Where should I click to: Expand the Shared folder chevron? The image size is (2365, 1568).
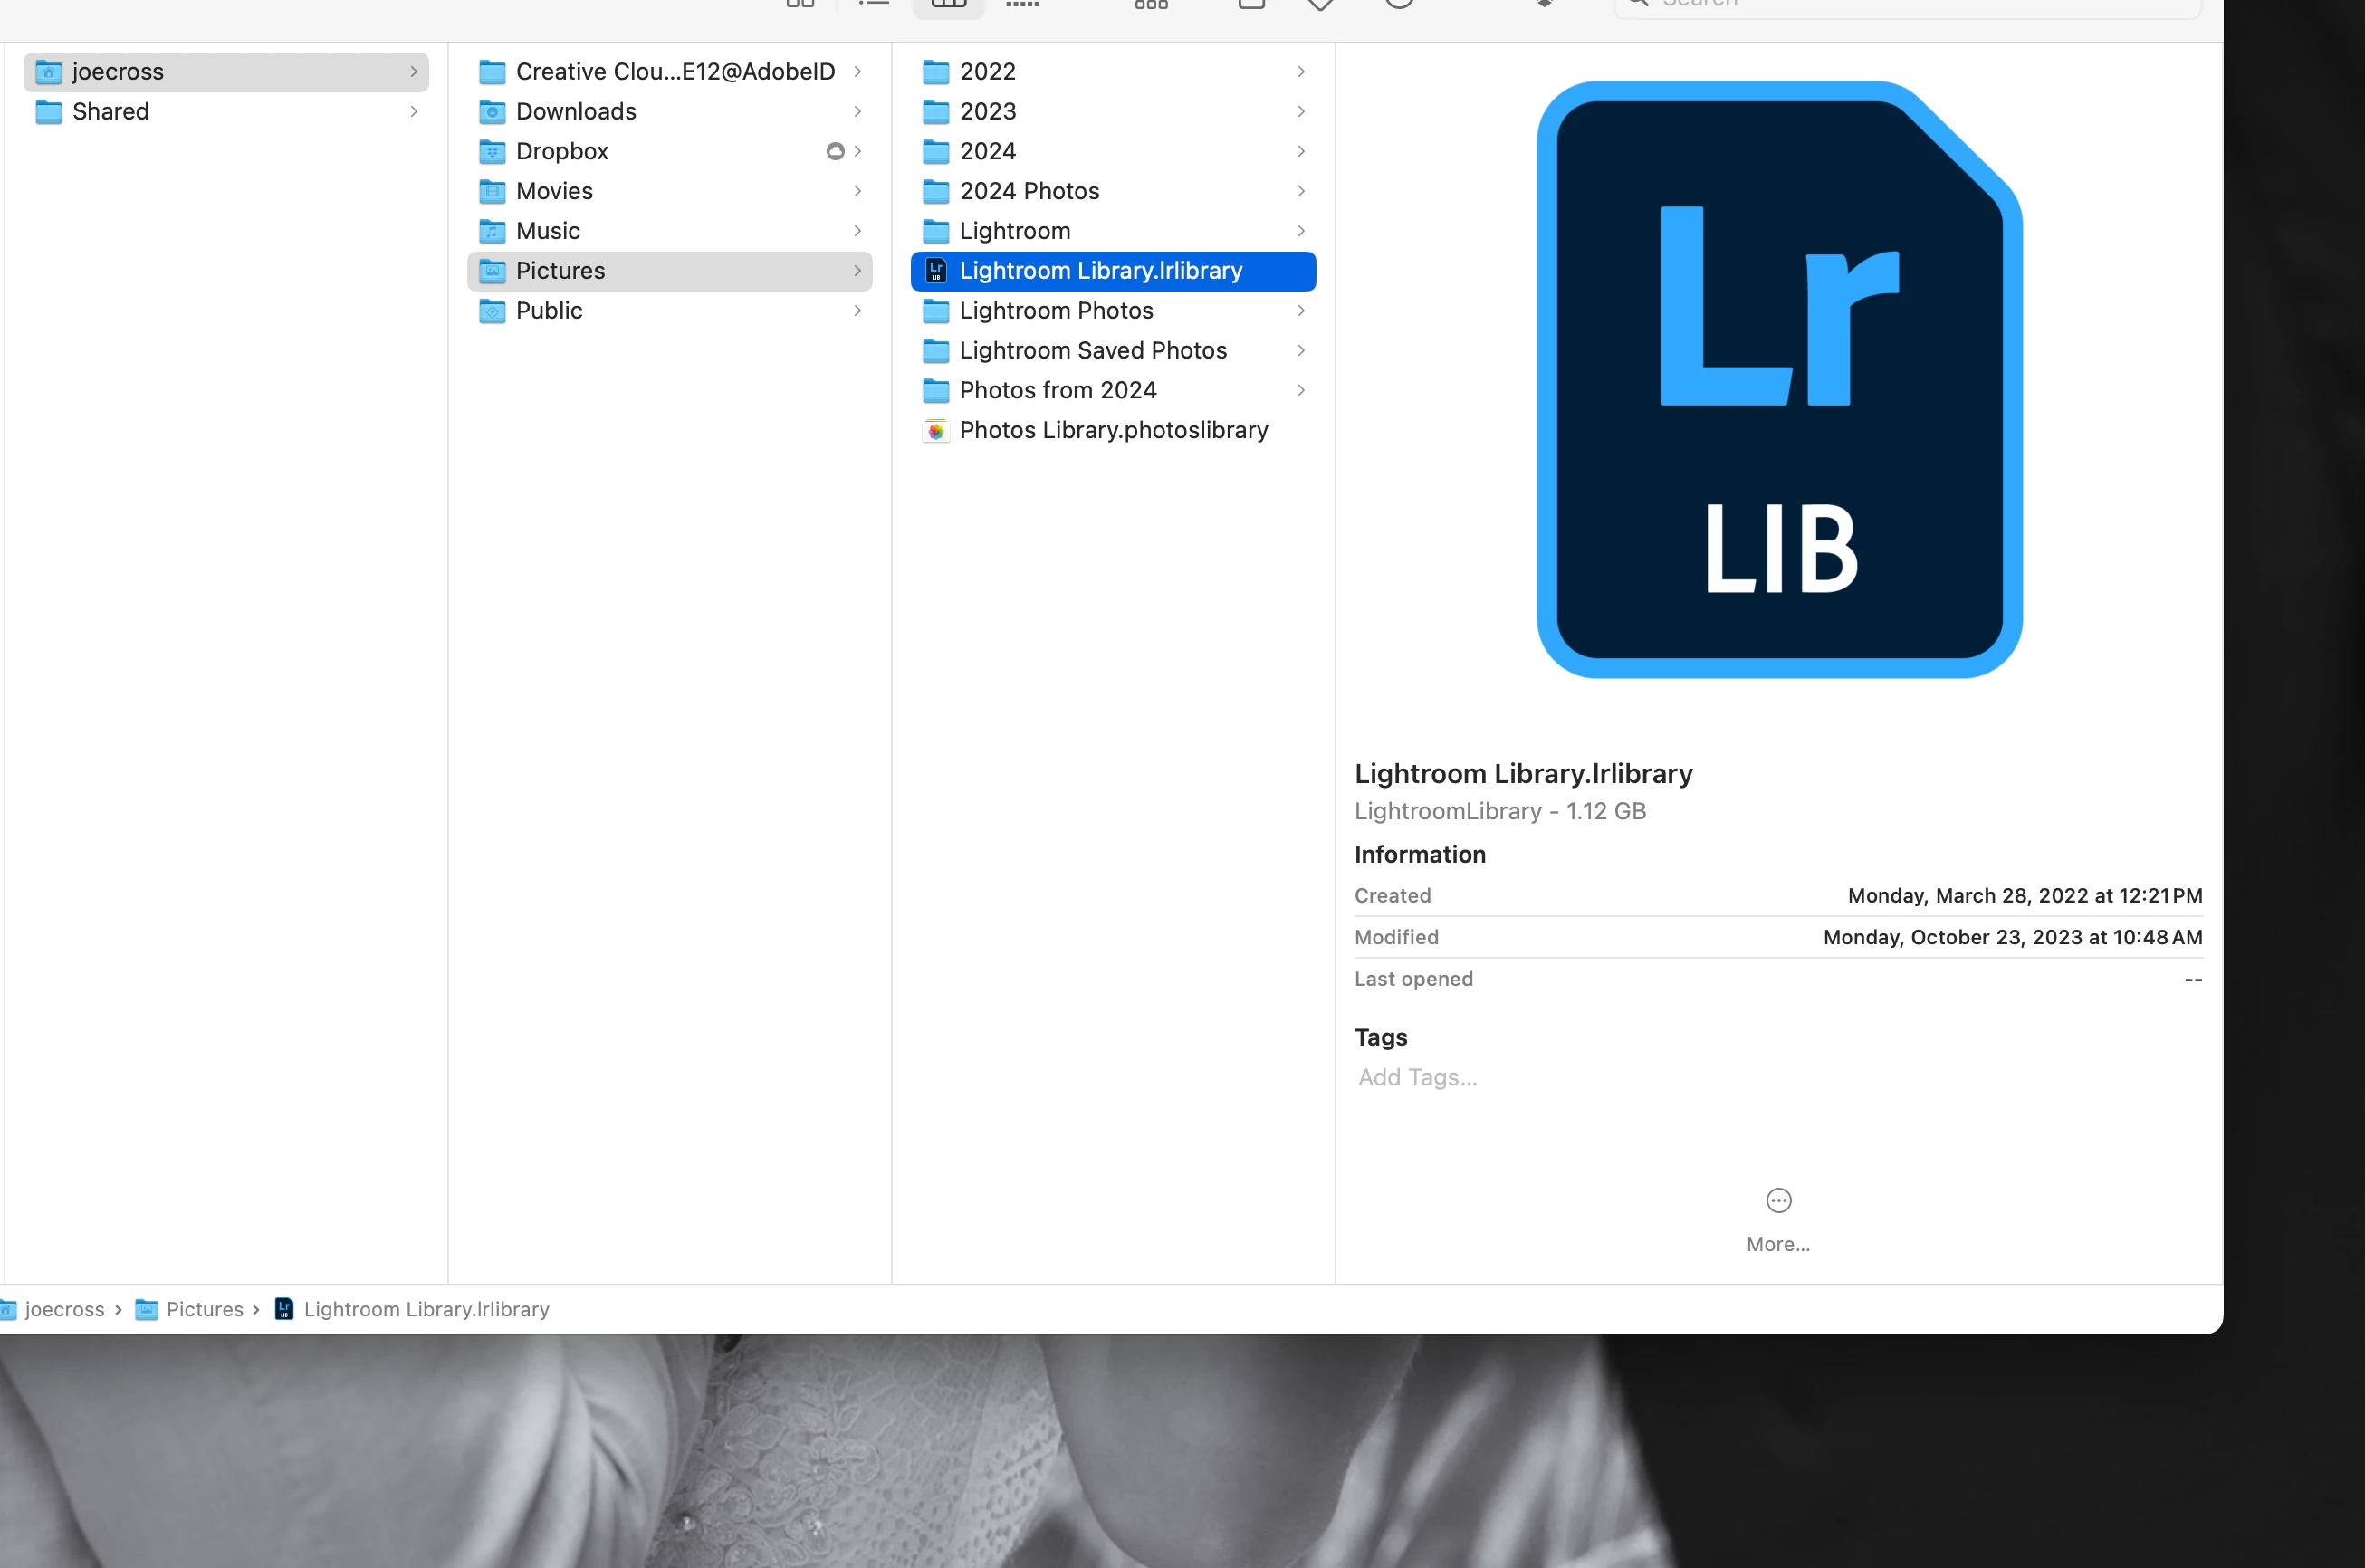click(x=414, y=111)
